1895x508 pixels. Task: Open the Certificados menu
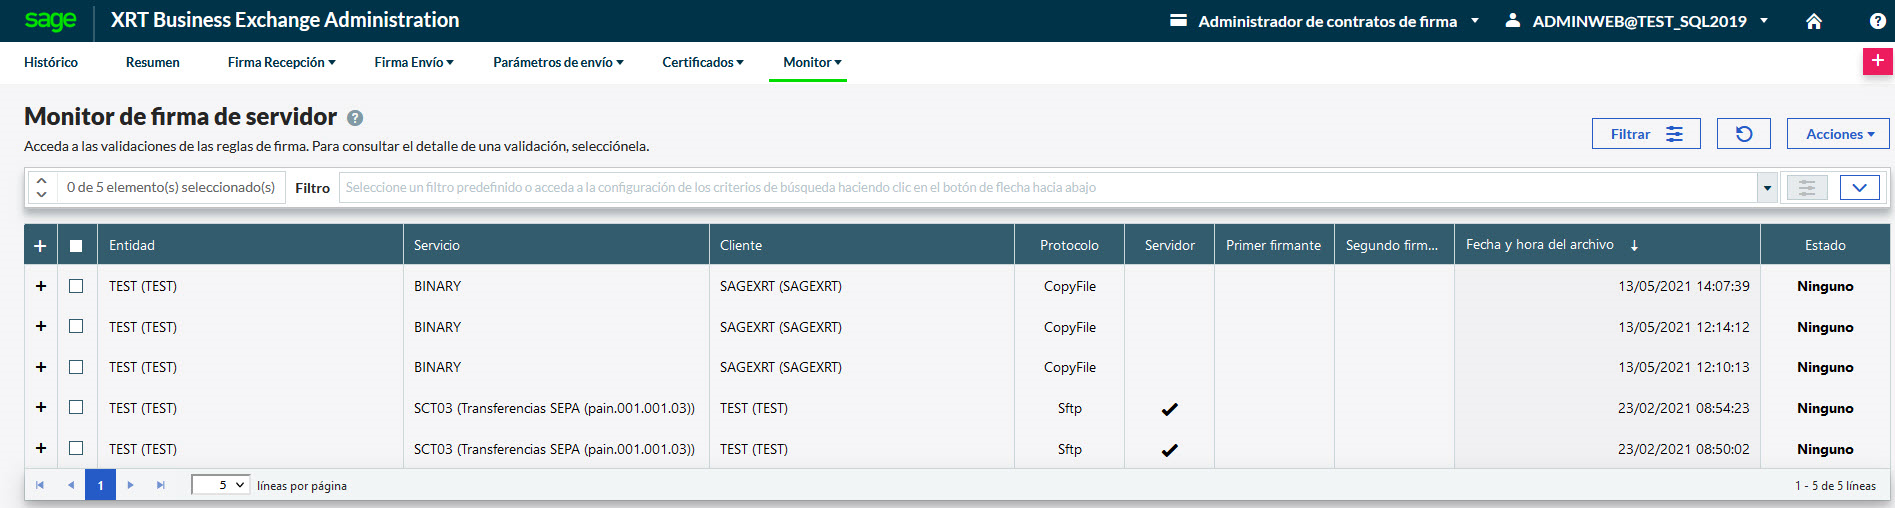pyautogui.click(x=702, y=62)
